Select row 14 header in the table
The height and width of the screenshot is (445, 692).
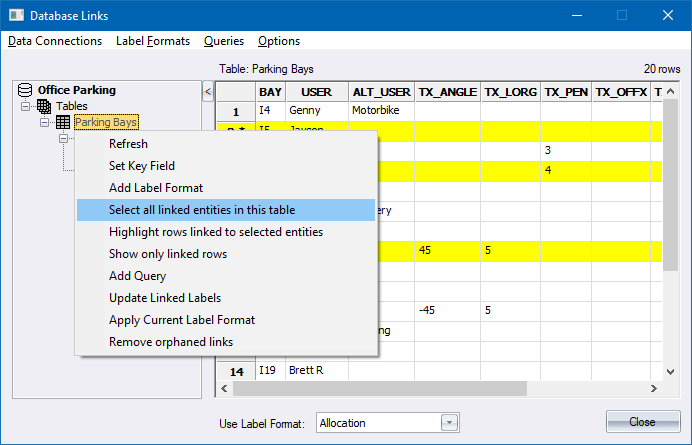237,371
